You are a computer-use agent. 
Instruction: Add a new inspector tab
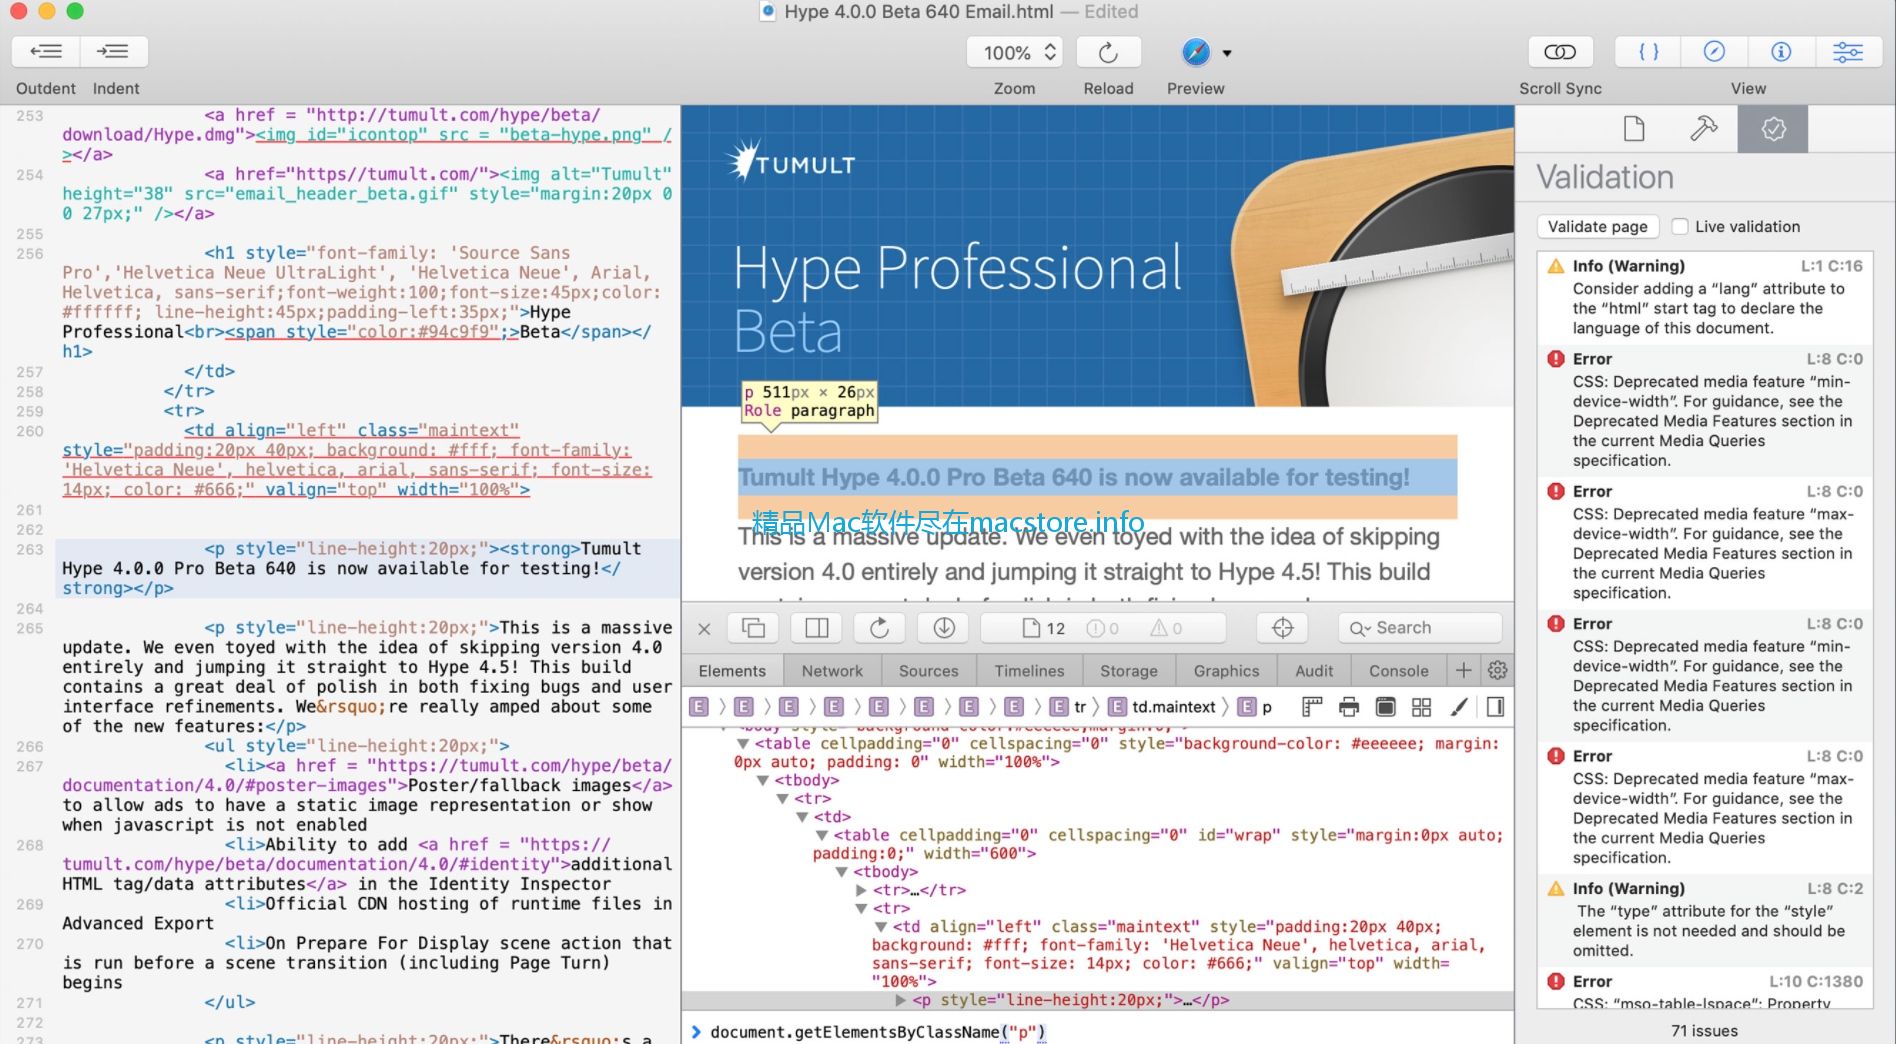1464,670
